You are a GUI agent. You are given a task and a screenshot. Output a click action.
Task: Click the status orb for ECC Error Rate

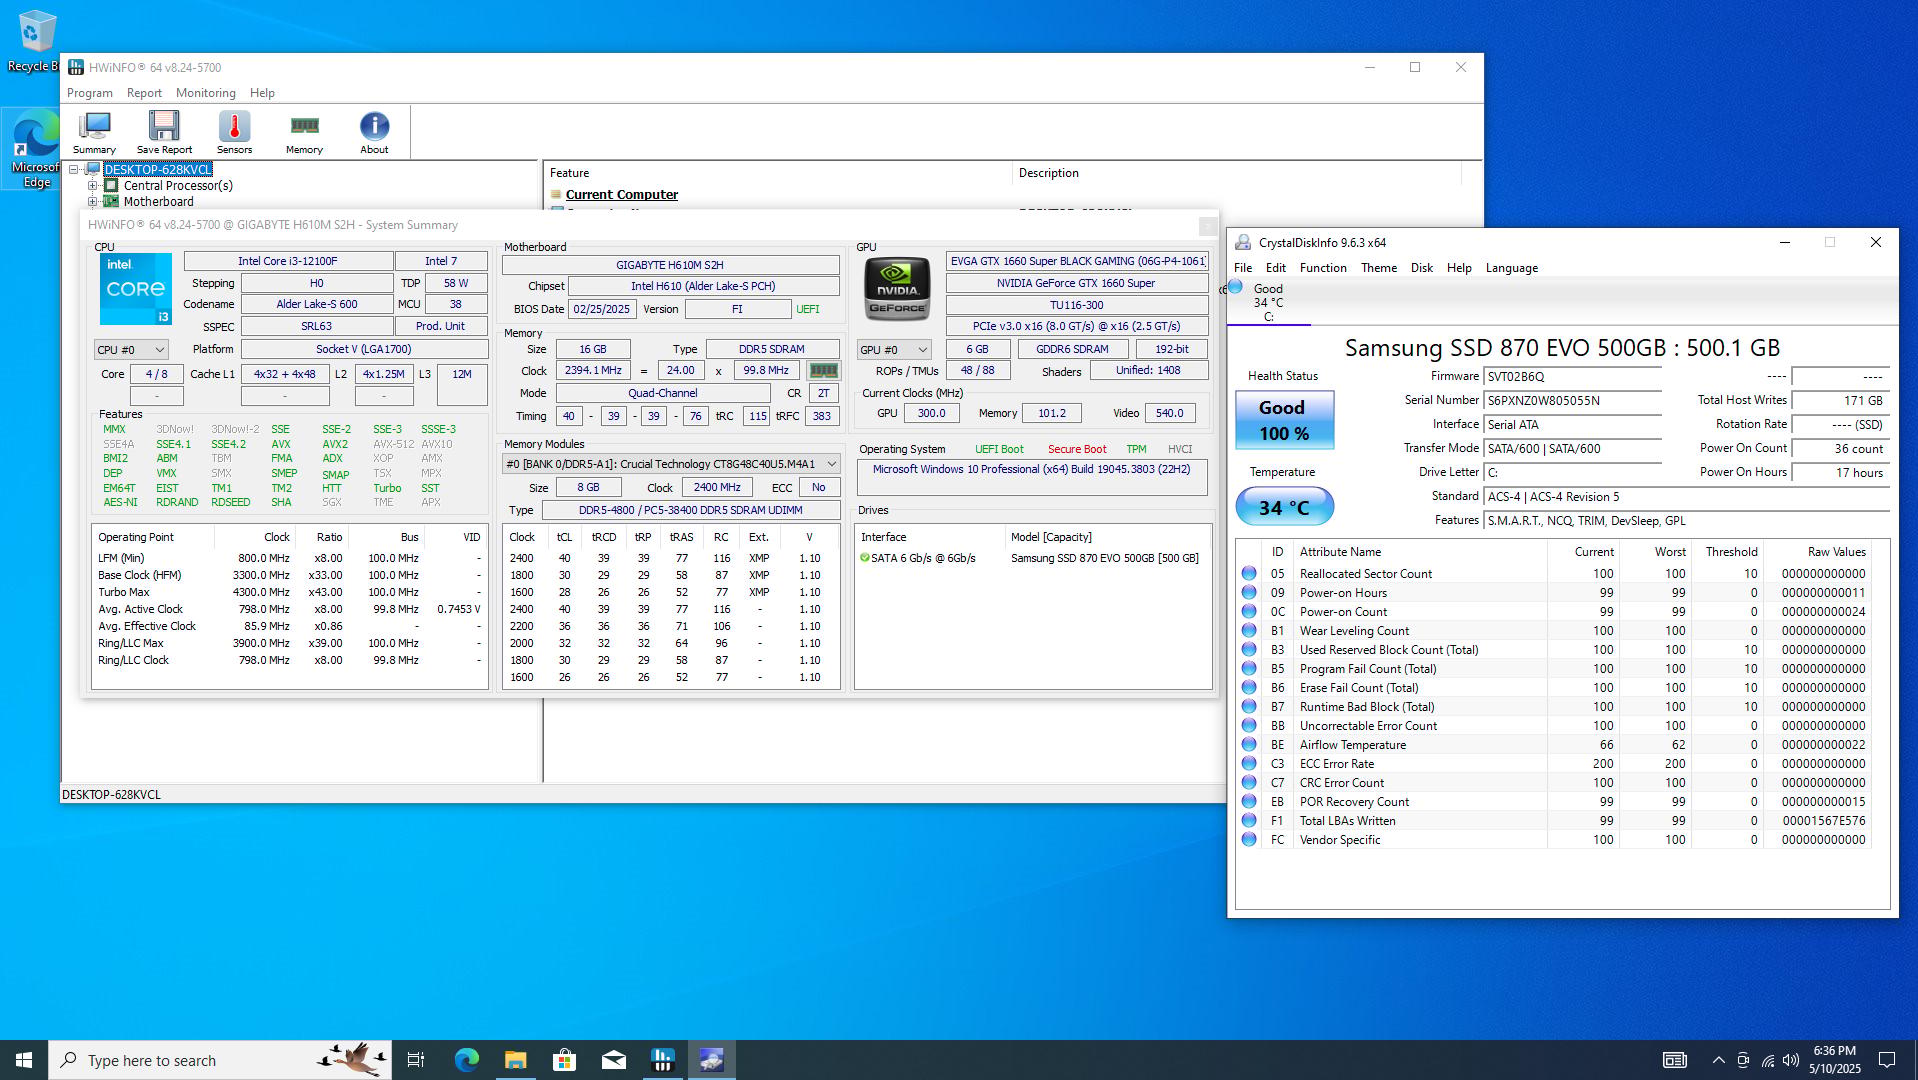tap(1249, 764)
